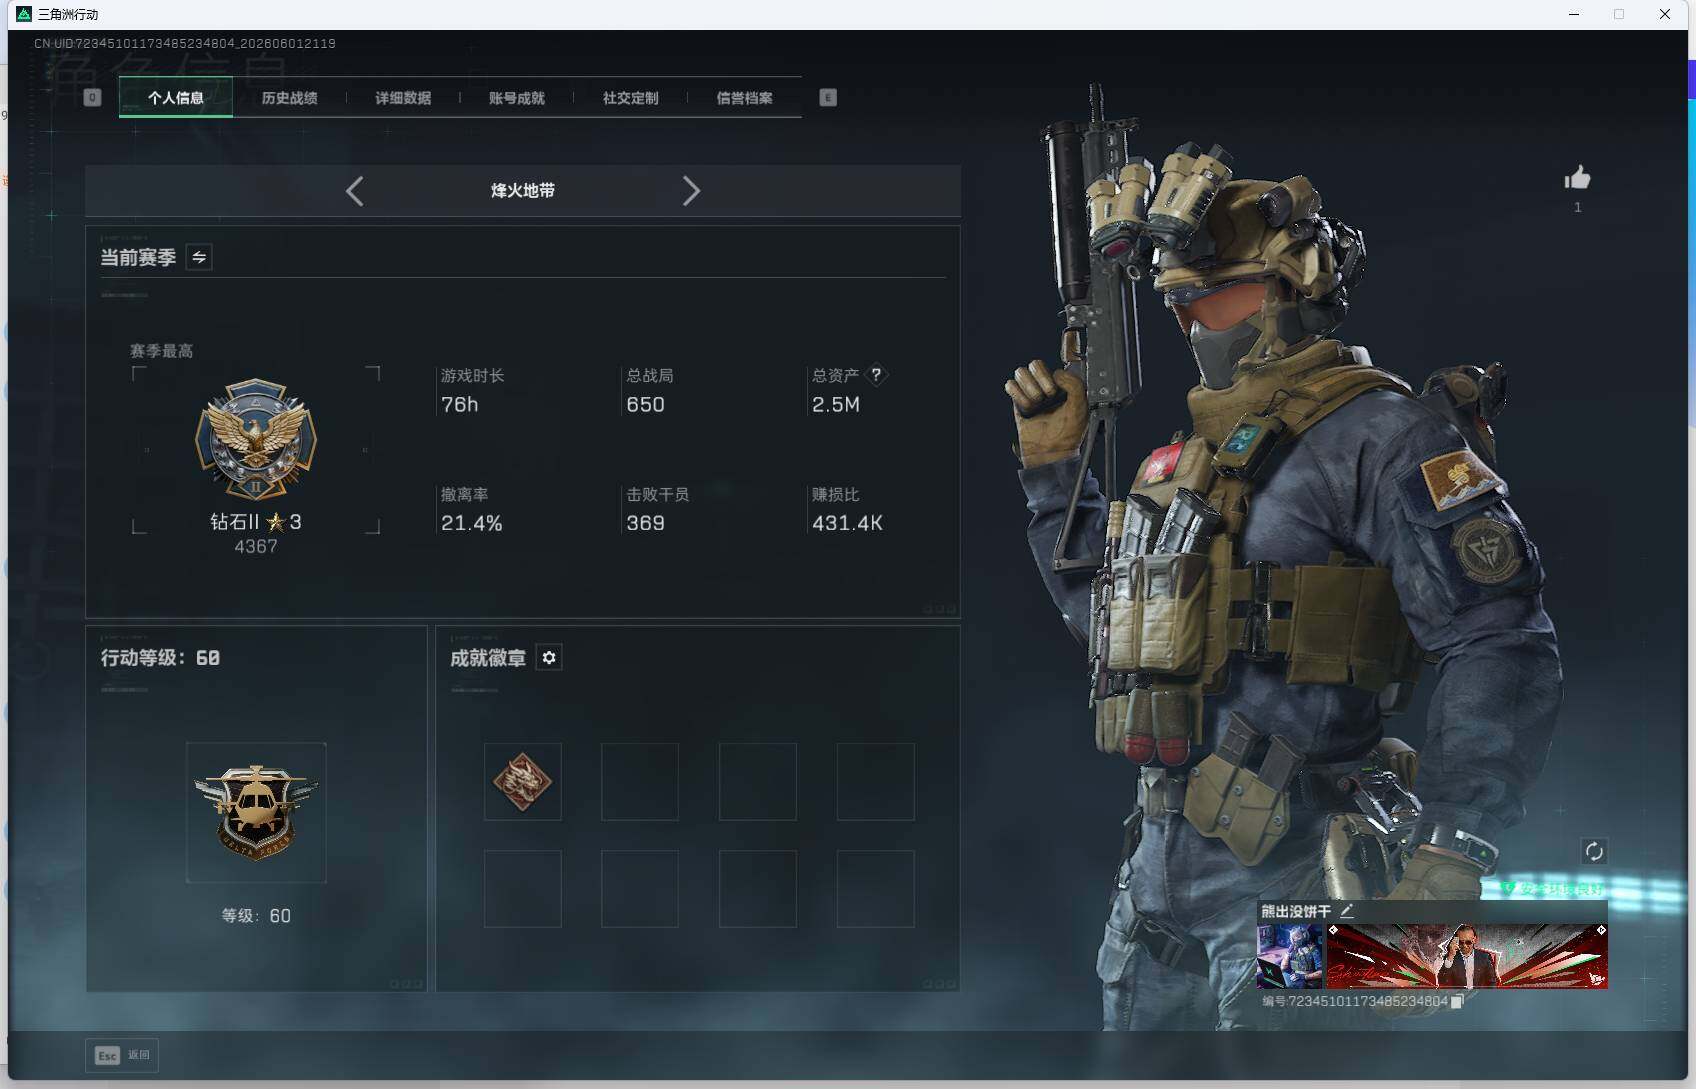Click the 行动等级: 60 heading
The height and width of the screenshot is (1089, 1696).
click(x=160, y=658)
